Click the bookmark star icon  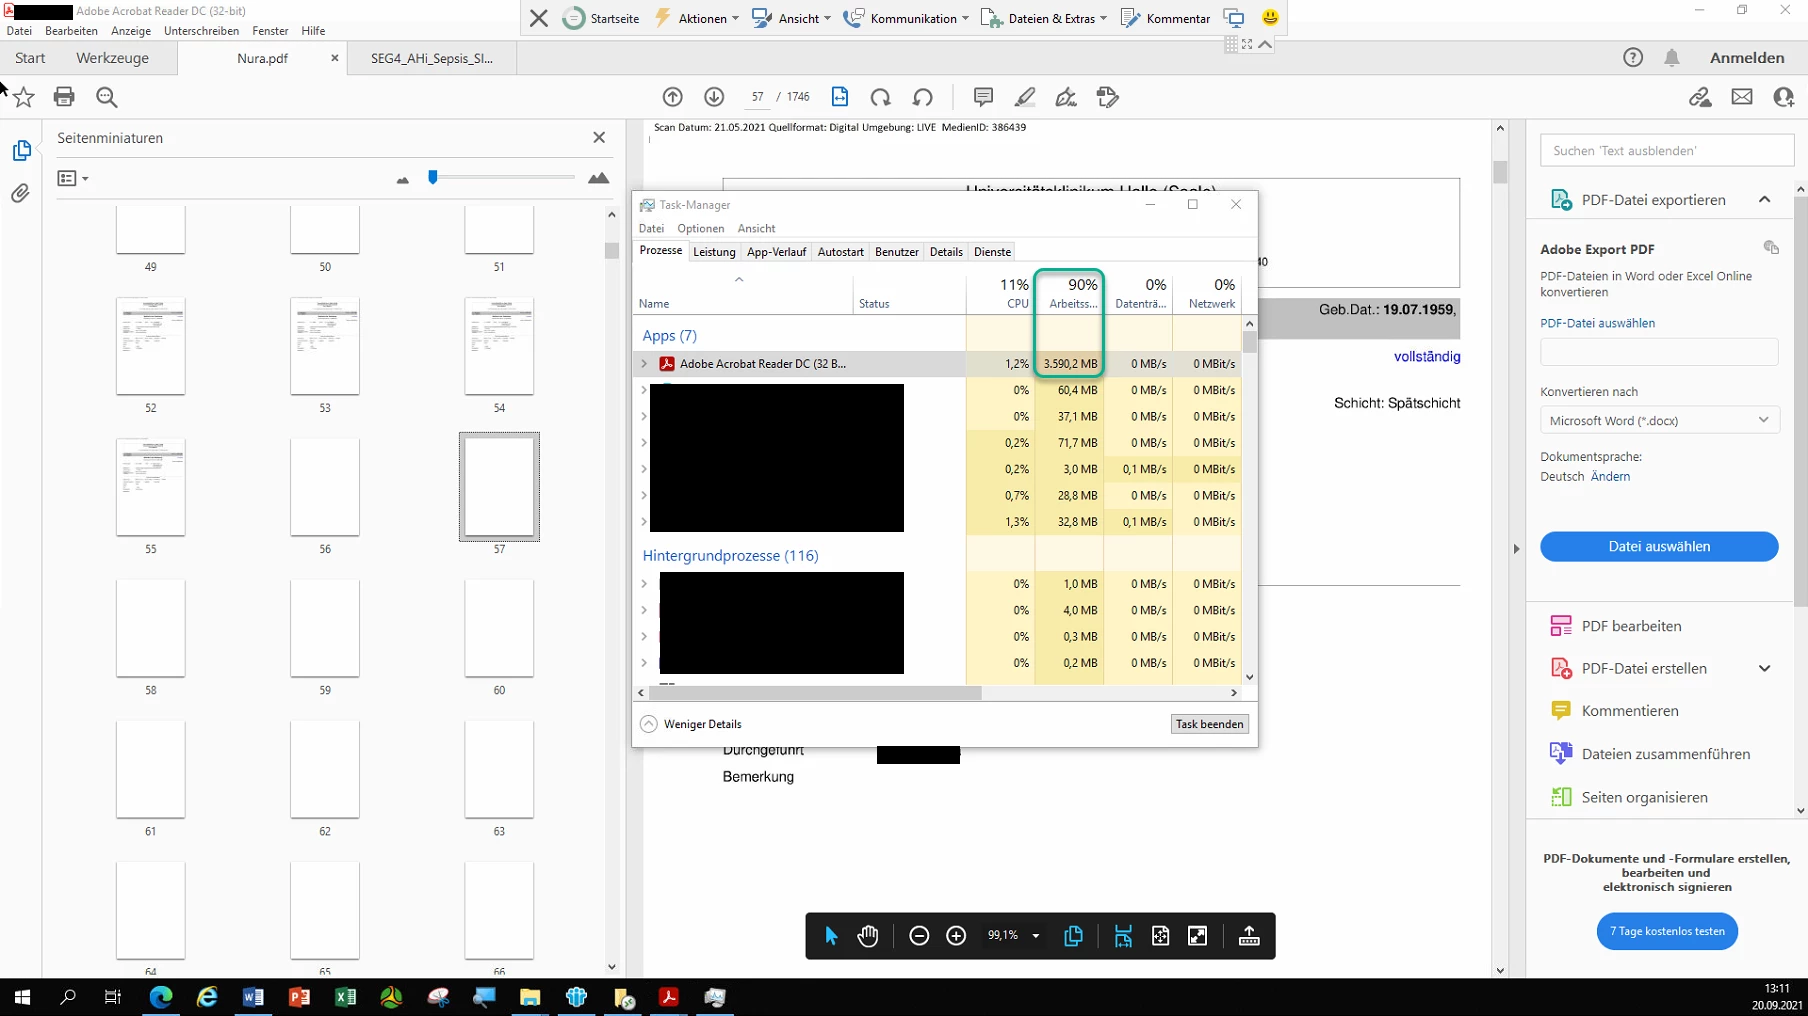(24, 97)
